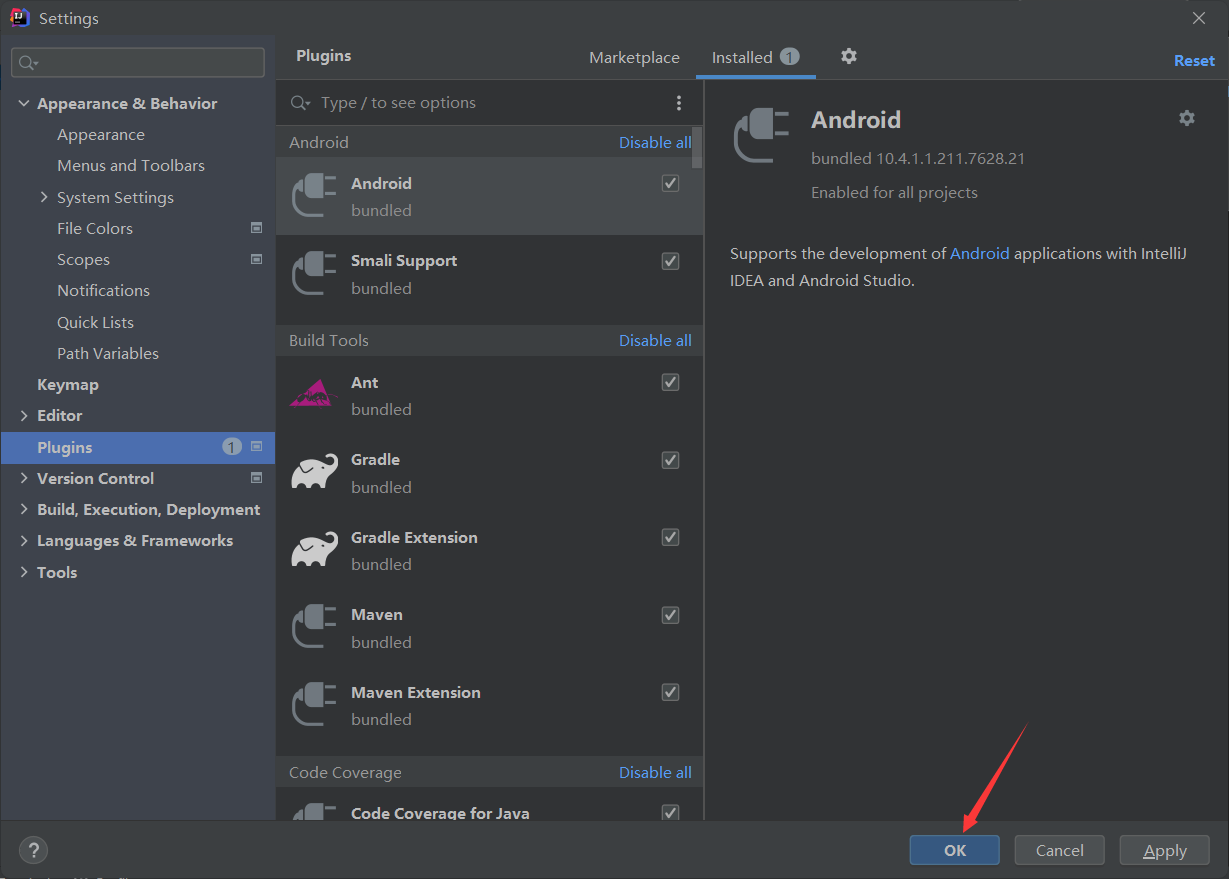Close the Settings dialog window
This screenshot has width=1229, height=879.
tap(1199, 17)
